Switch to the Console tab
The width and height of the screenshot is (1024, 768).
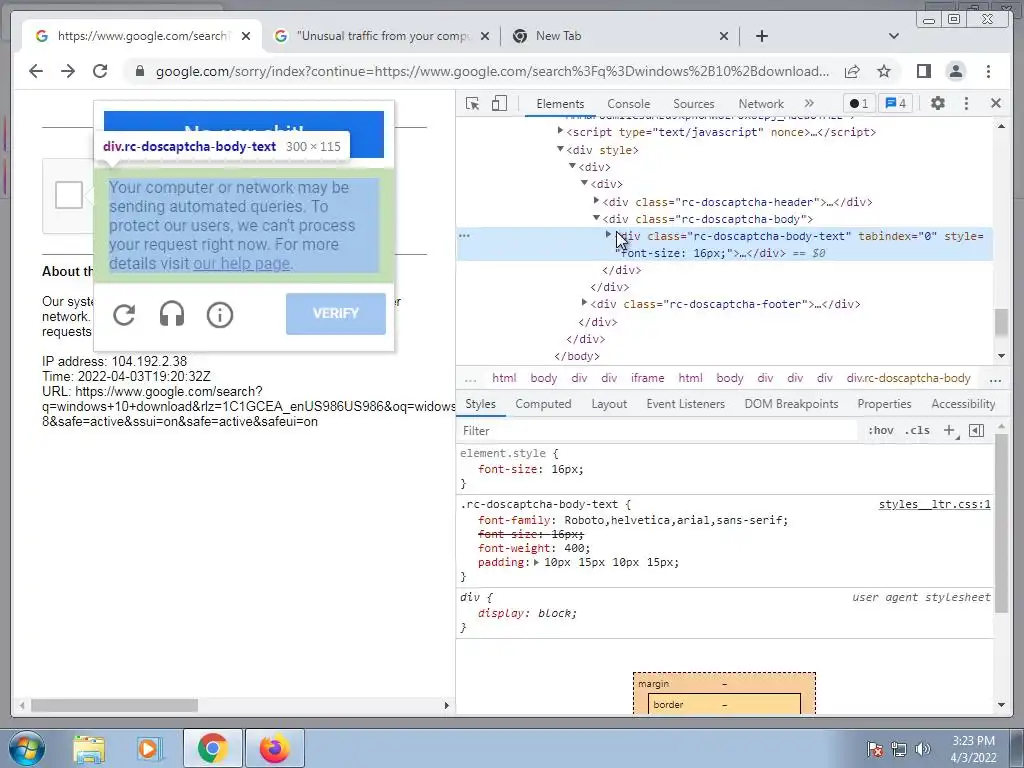coord(628,103)
